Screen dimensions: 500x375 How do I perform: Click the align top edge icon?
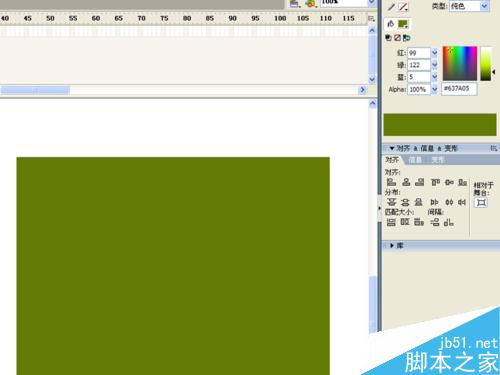[435, 182]
